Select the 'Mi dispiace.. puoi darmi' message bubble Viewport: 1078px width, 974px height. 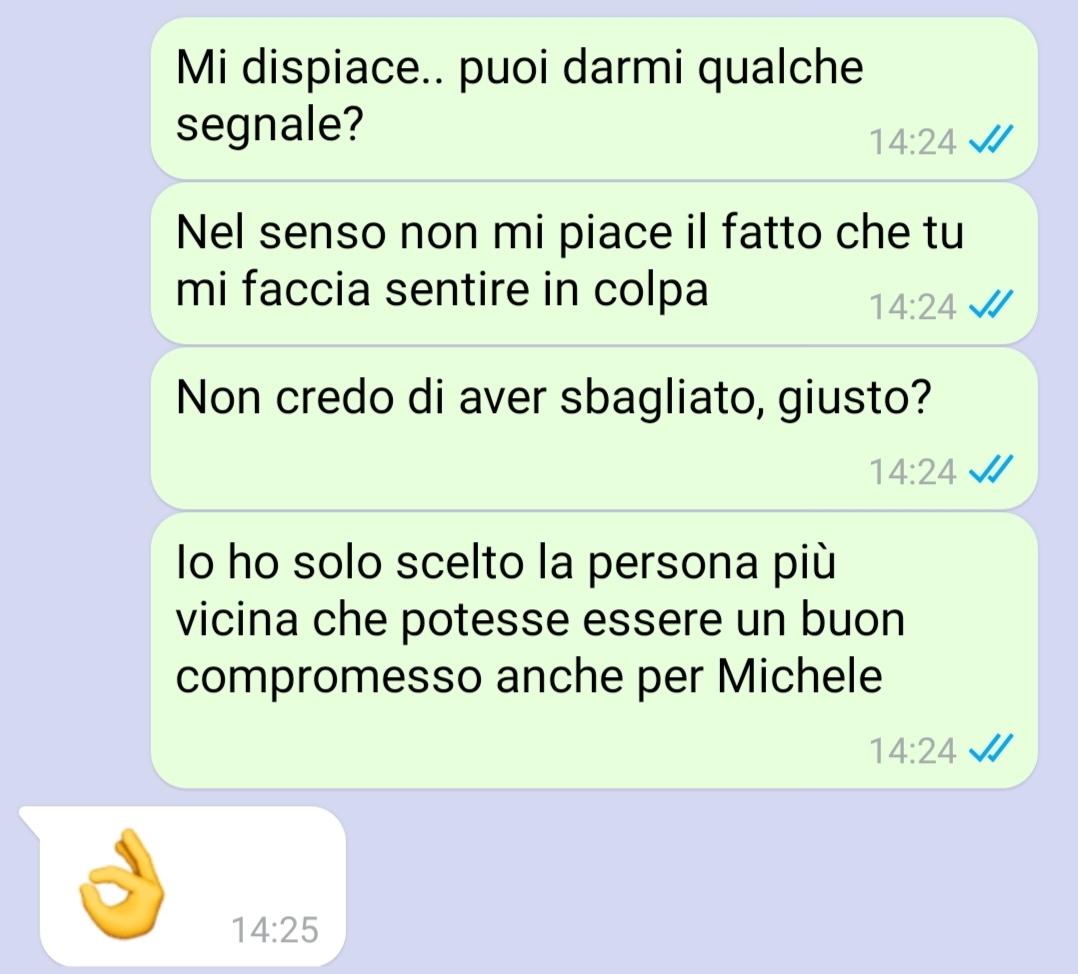[594, 98]
